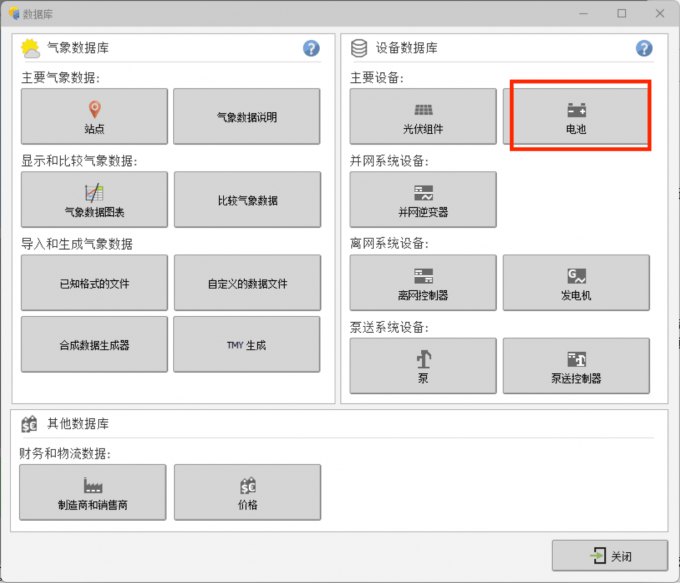Click help icon in 设备数据库 panel

[x=644, y=48]
